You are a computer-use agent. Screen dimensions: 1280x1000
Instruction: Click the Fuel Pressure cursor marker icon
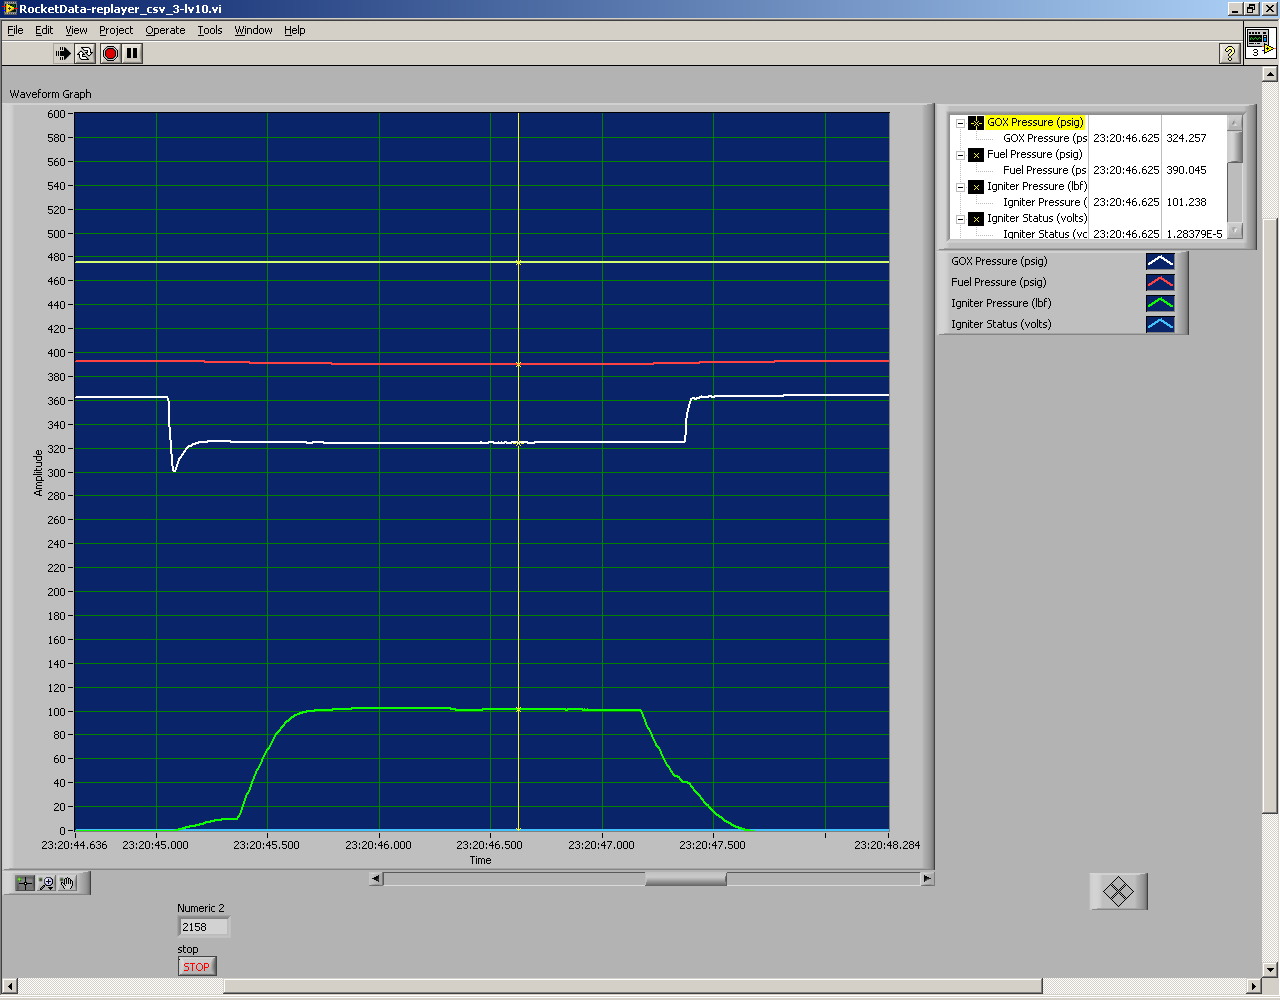(x=976, y=155)
